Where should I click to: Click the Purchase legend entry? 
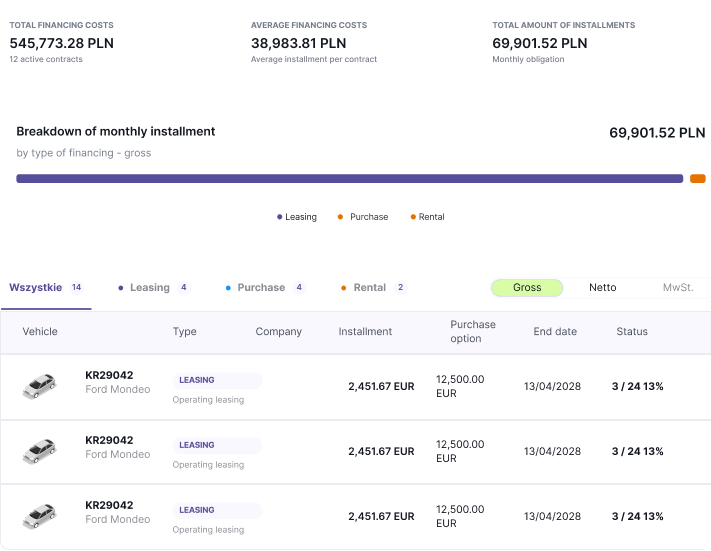coord(363,217)
